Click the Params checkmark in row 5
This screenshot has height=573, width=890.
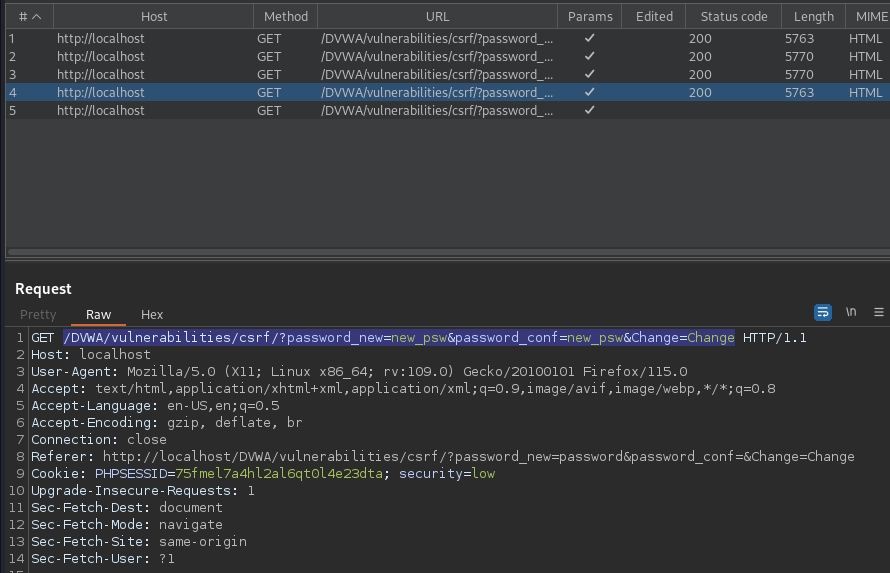click(589, 111)
